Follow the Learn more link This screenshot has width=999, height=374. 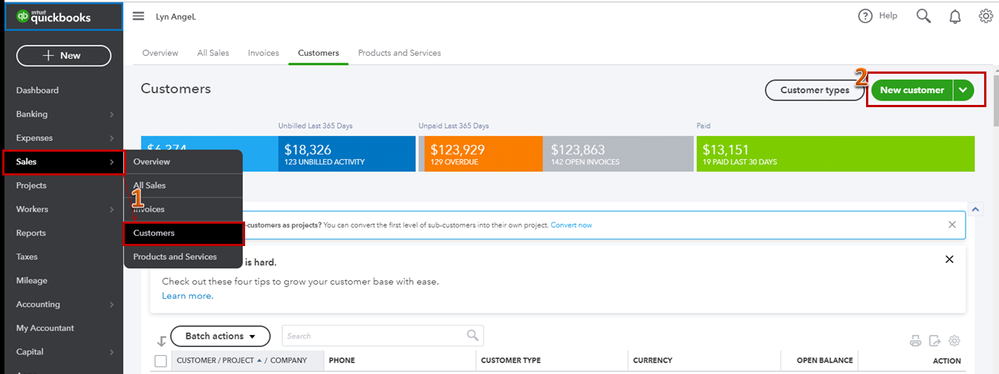(x=187, y=296)
